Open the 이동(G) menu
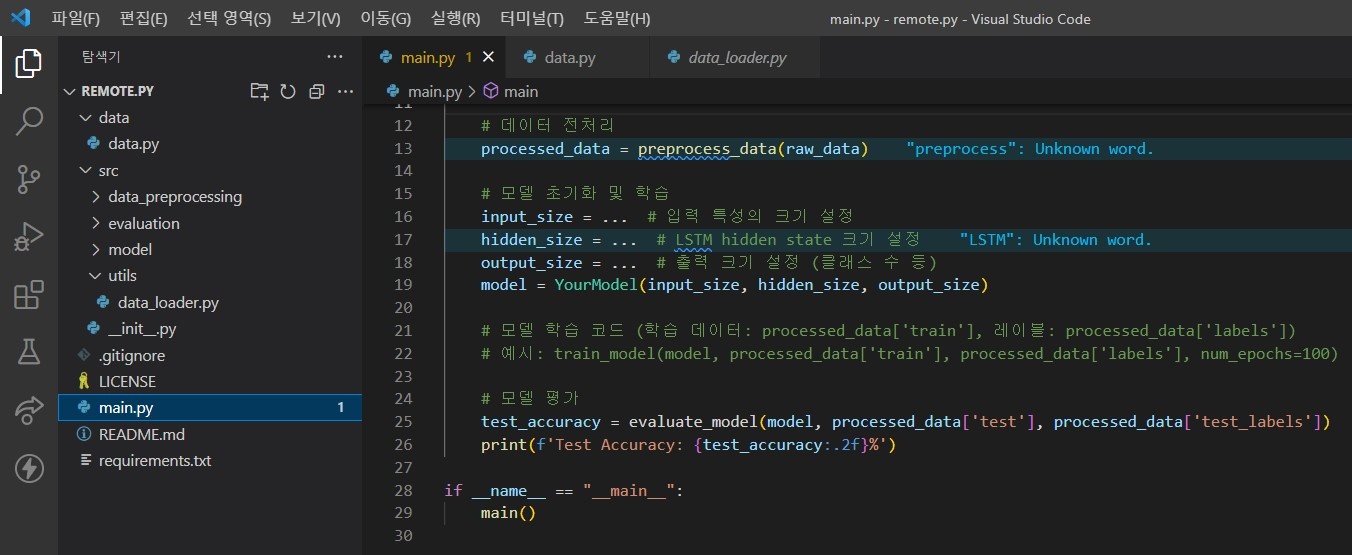This screenshot has height=555, width=1352. [x=385, y=19]
